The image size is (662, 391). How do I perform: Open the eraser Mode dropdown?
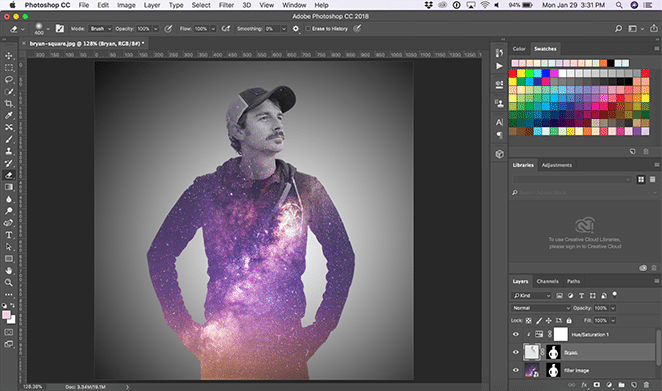pyautogui.click(x=100, y=29)
